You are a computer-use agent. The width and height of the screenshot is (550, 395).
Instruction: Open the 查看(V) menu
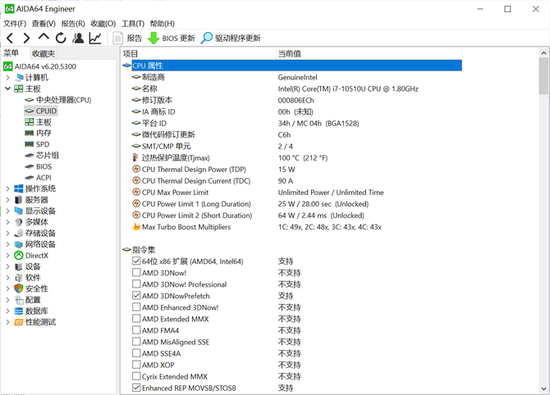[43, 24]
